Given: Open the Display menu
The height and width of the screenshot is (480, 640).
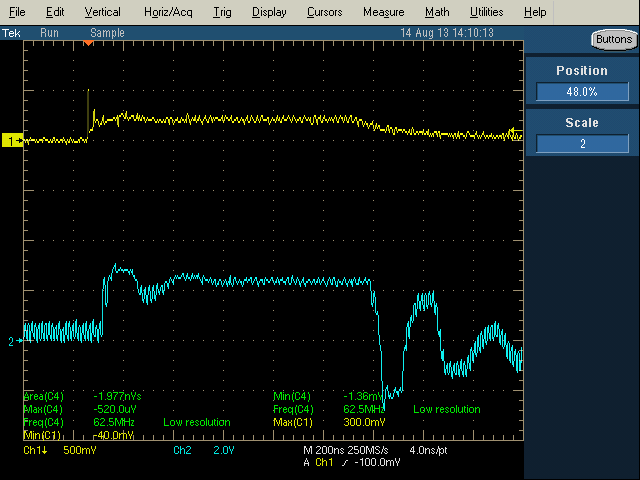Looking at the screenshot, I should pos(269,12).
